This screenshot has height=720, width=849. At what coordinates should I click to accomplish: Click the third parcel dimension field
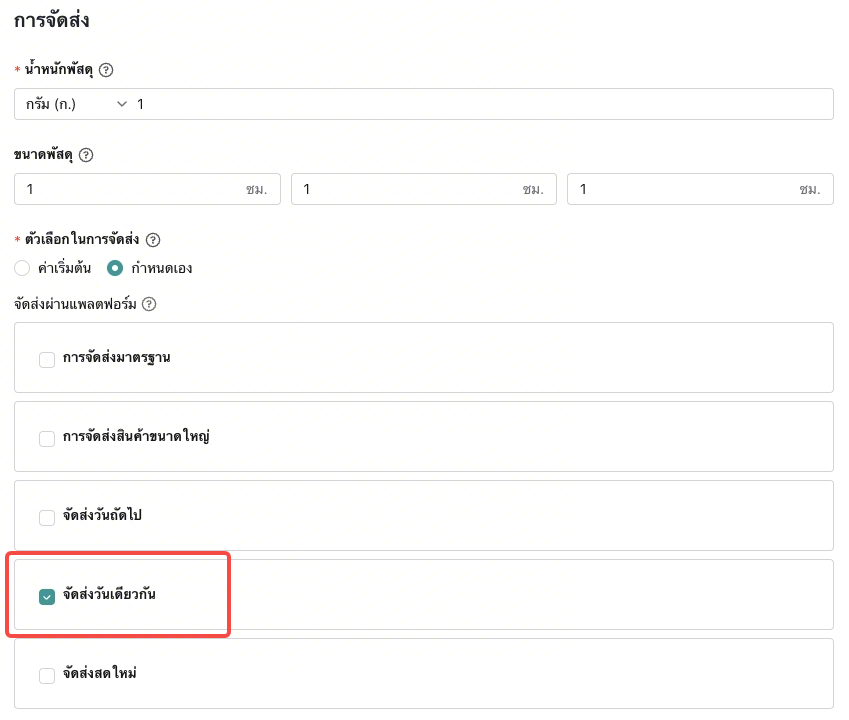coord(682,189)
